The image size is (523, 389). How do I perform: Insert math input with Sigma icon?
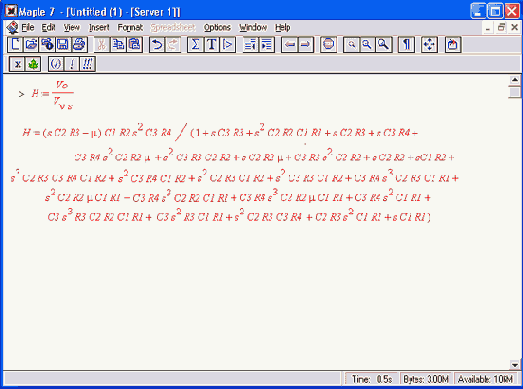tap(195, 45)
